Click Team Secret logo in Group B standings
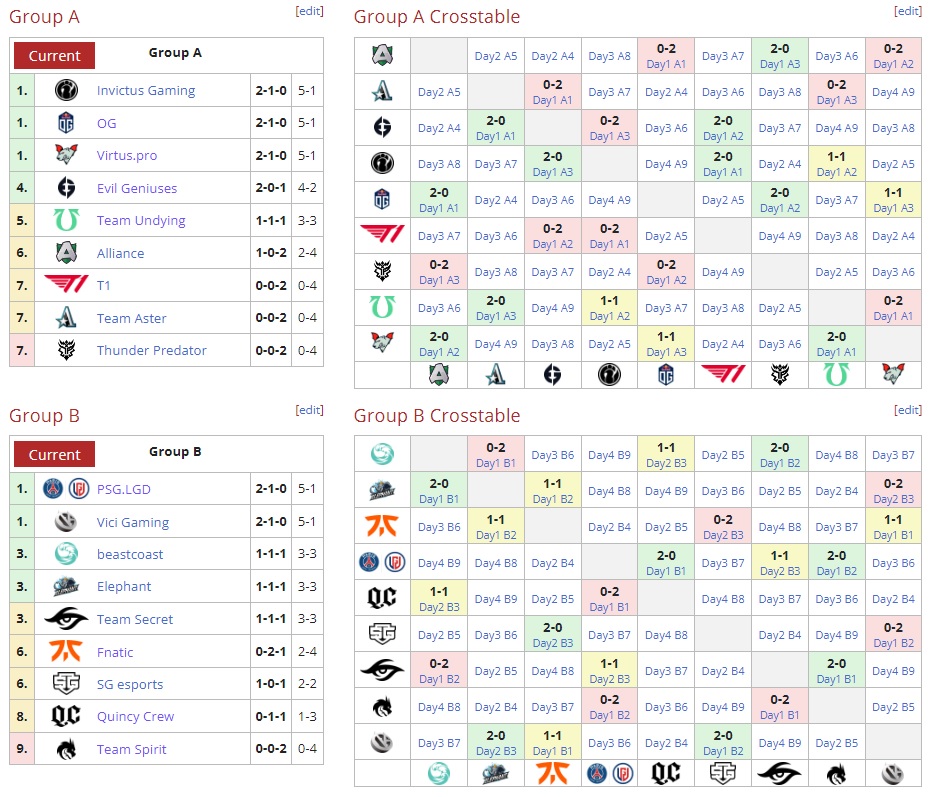This screenshot has height=797, width=929. (x=67, y=619)
